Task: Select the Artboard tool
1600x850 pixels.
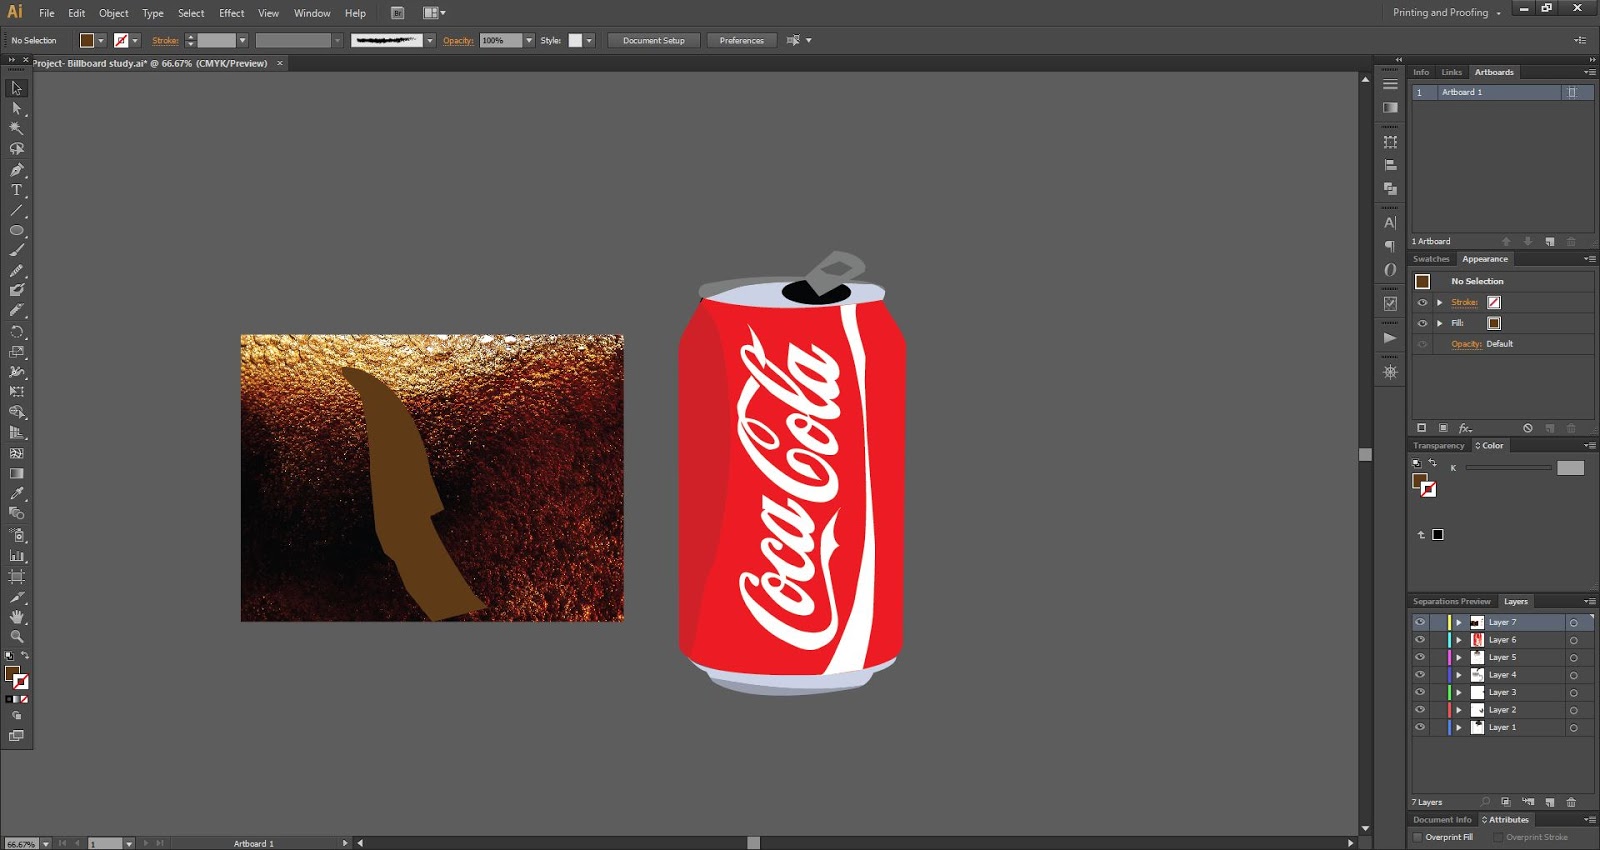Action: (17, 577)
